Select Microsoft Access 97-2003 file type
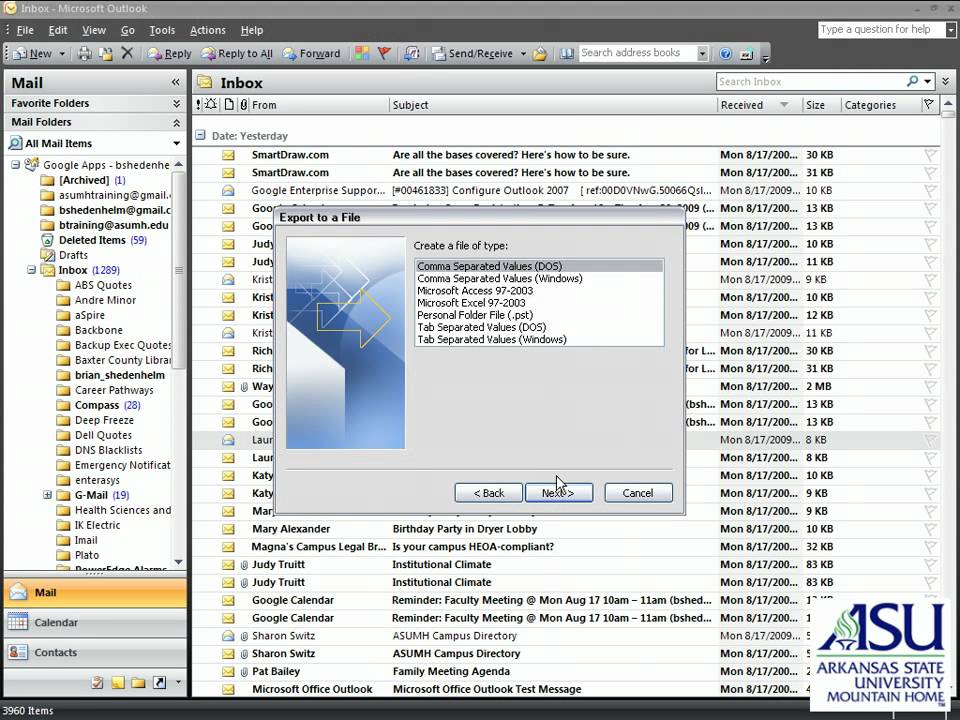Screen dimensions: 960x720 point(539,290)
